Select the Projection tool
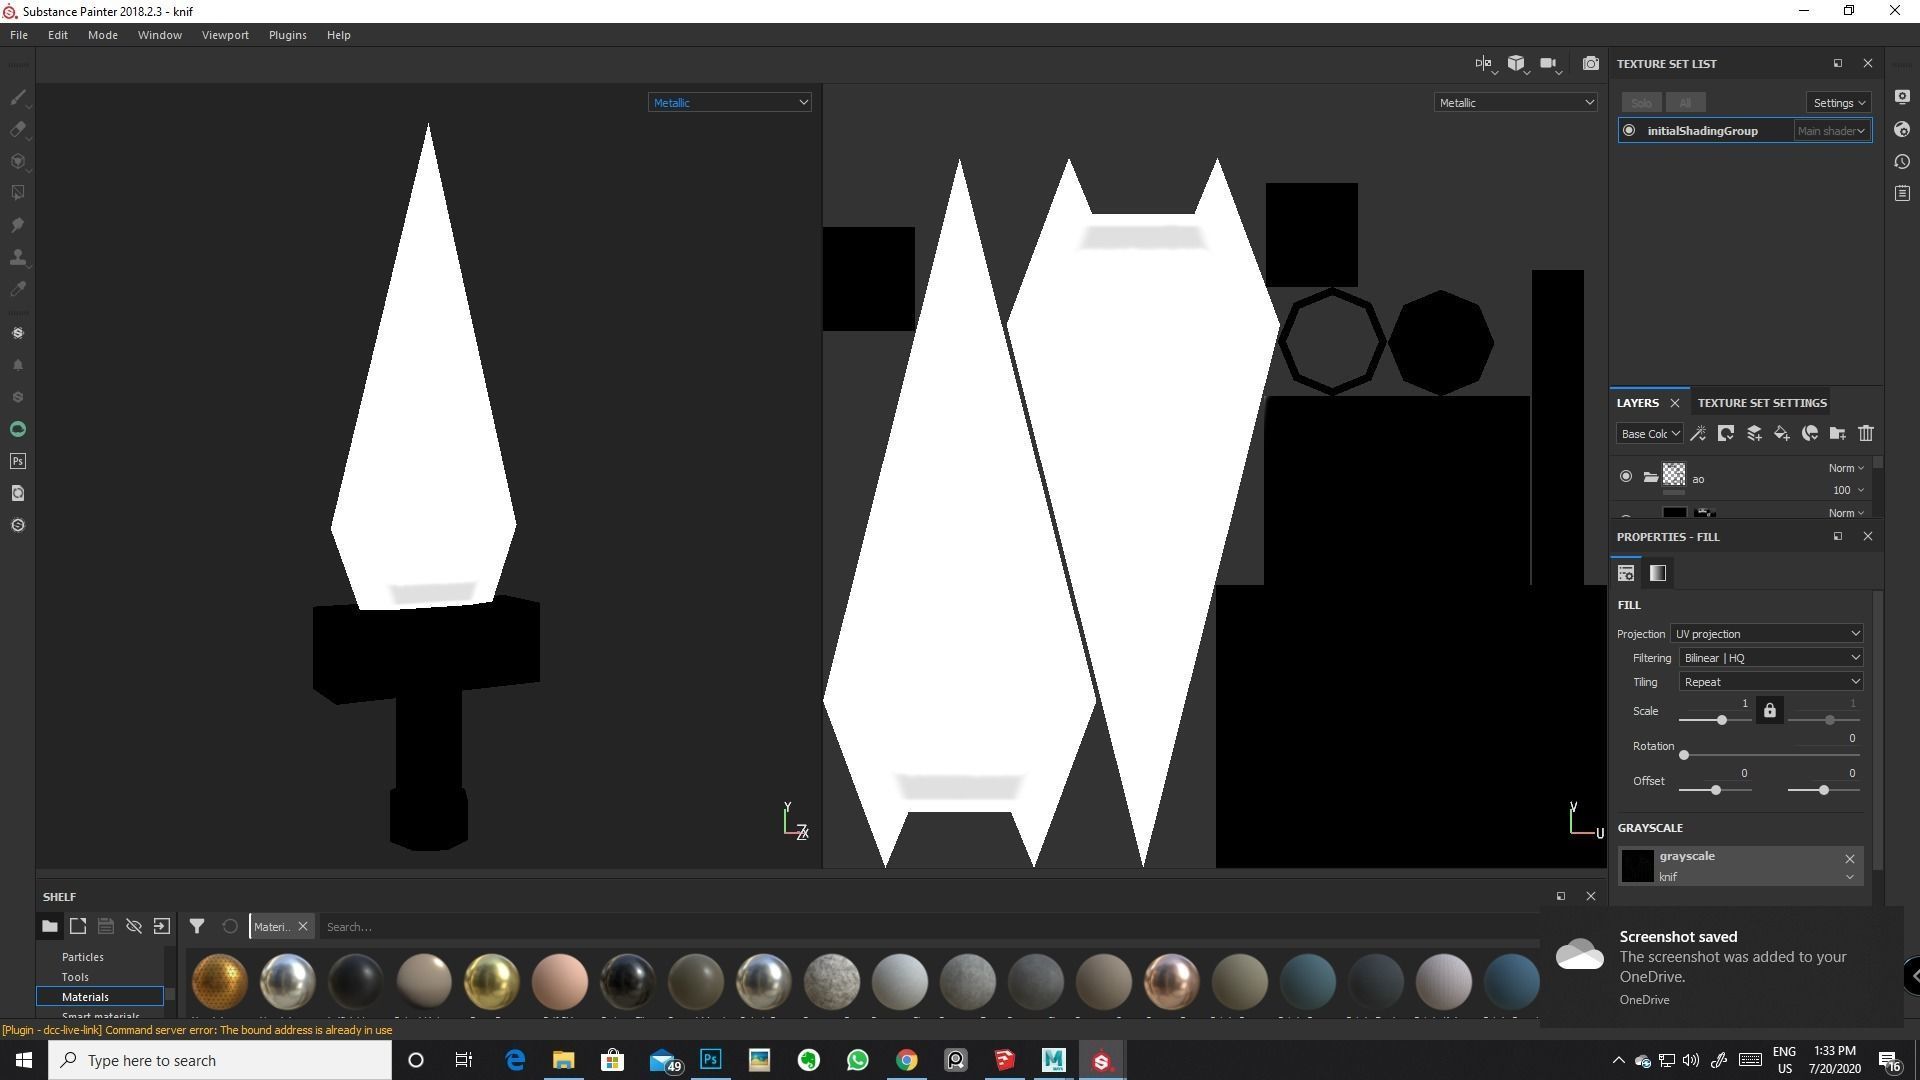The height and width of the screenshot is (1080, 1920). (17, 161)
